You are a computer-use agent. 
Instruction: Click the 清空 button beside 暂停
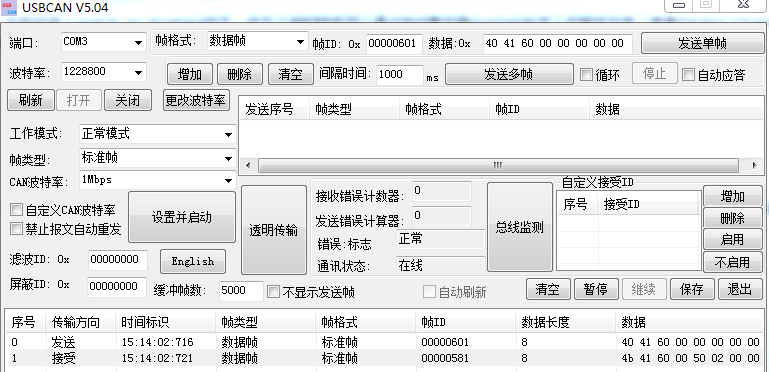(548, 289)
